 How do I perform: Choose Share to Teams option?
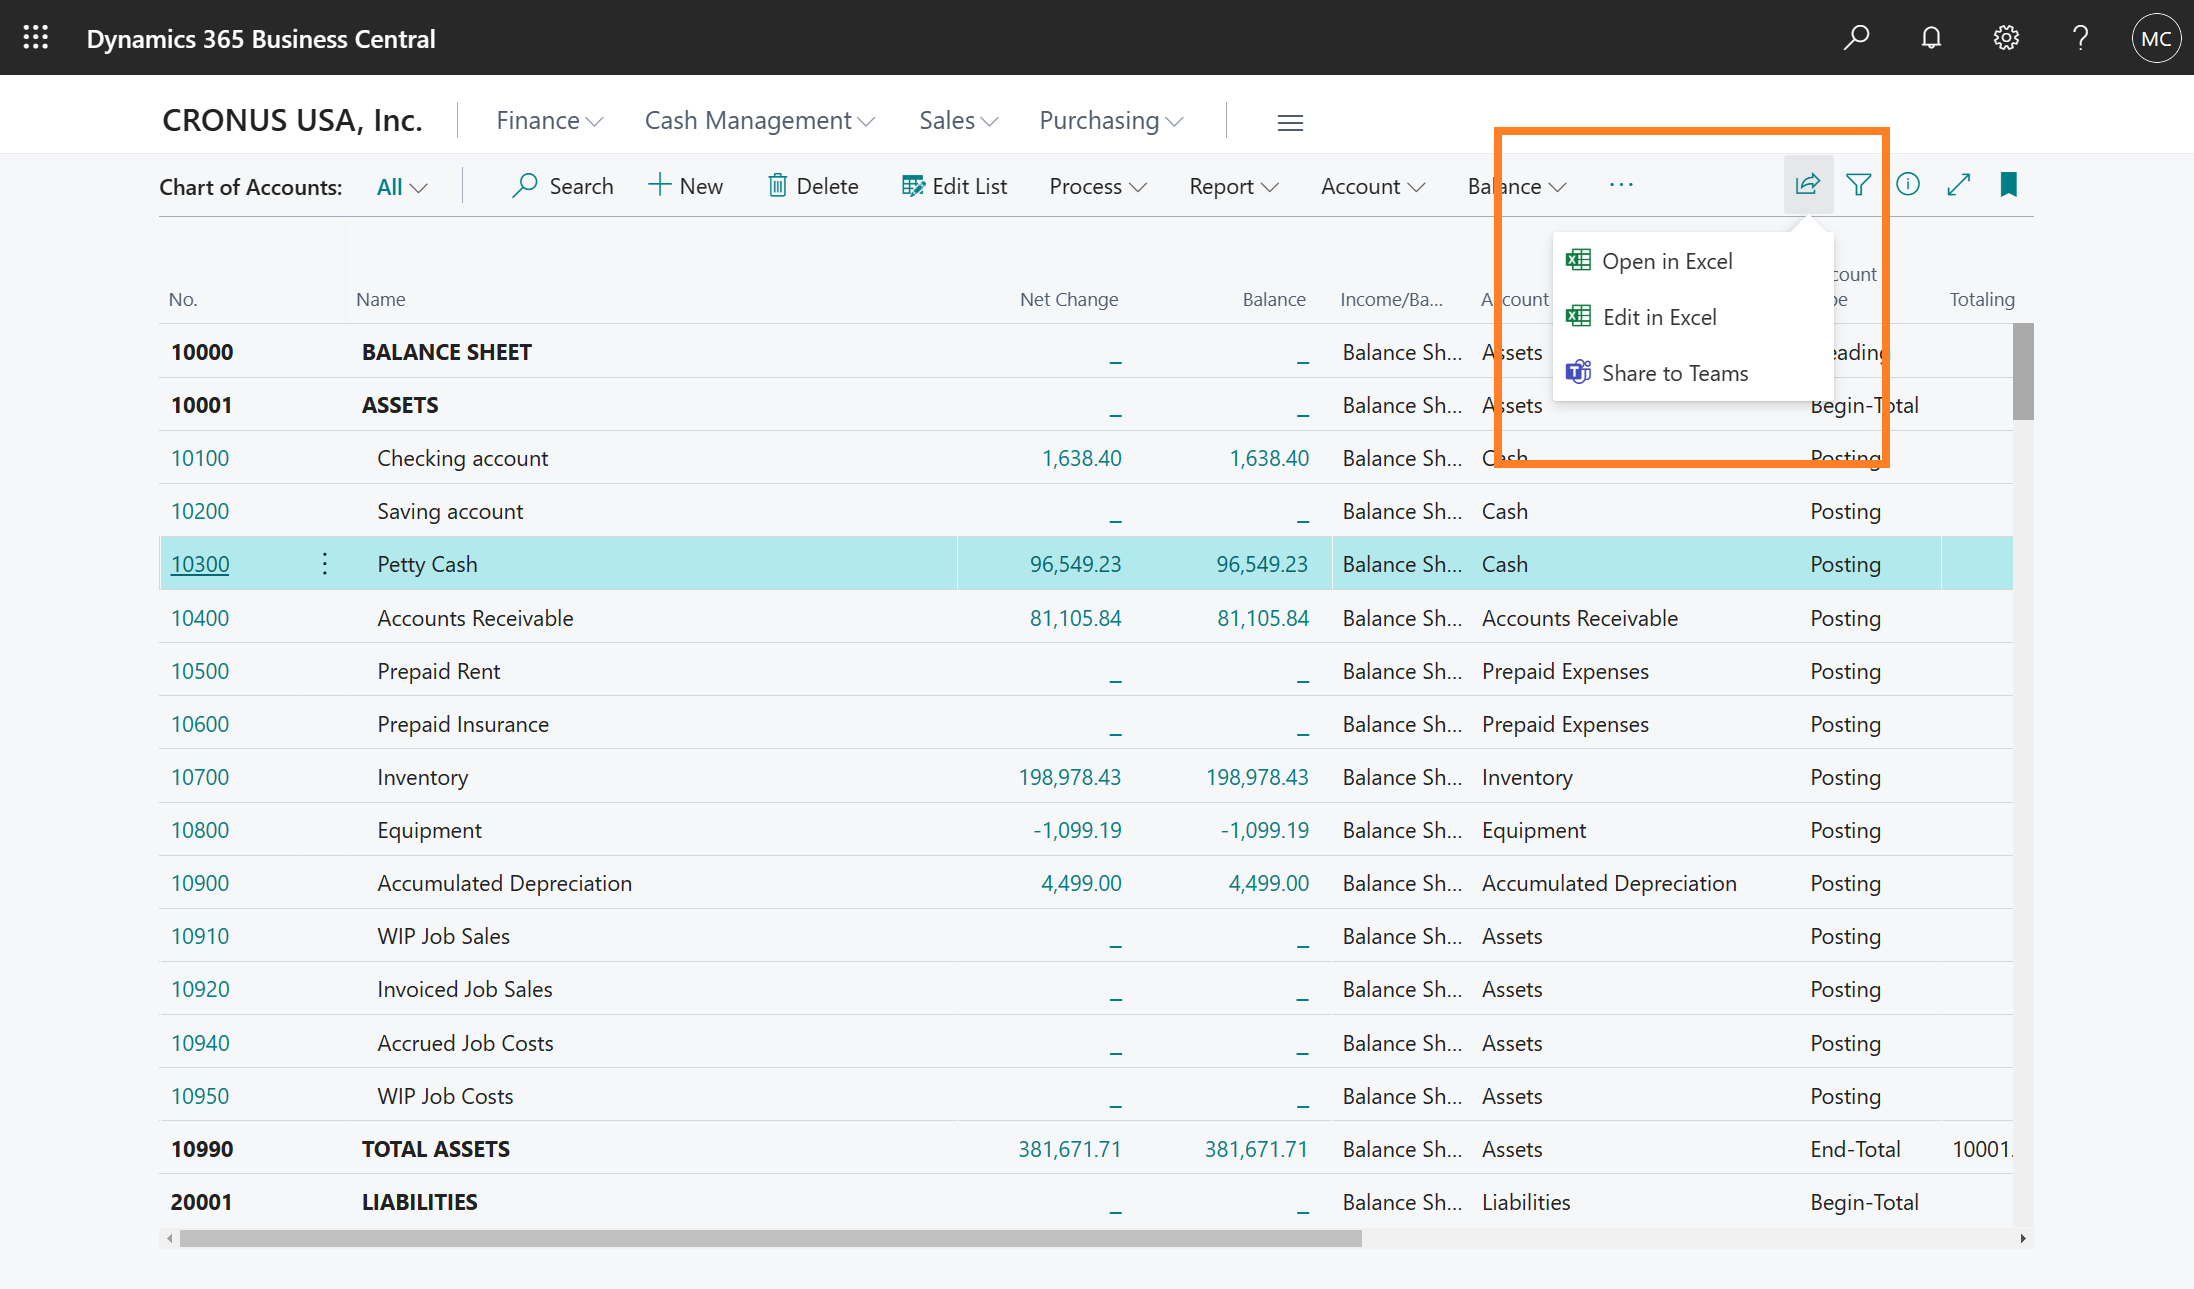1675,373
